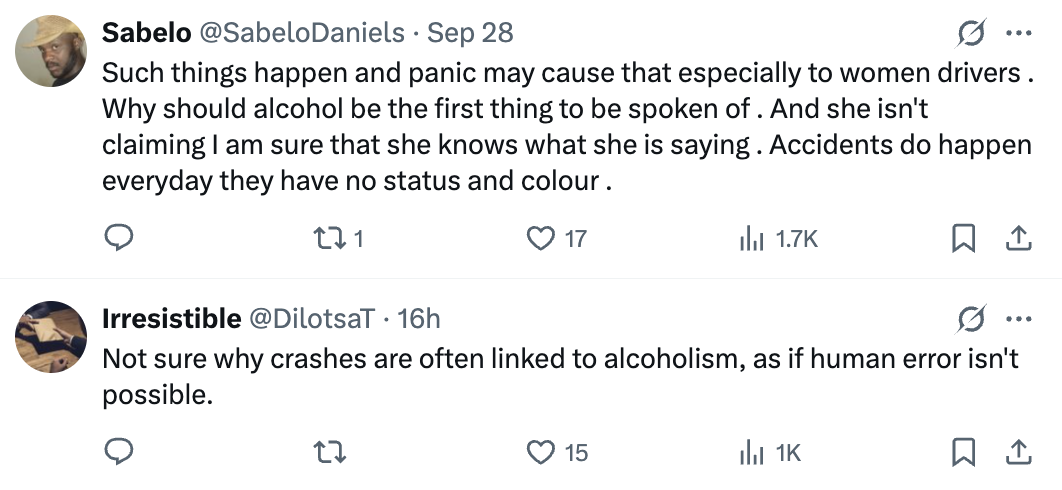
Task: Reply to Irresistible's tweet
Action: coord(119,452)
